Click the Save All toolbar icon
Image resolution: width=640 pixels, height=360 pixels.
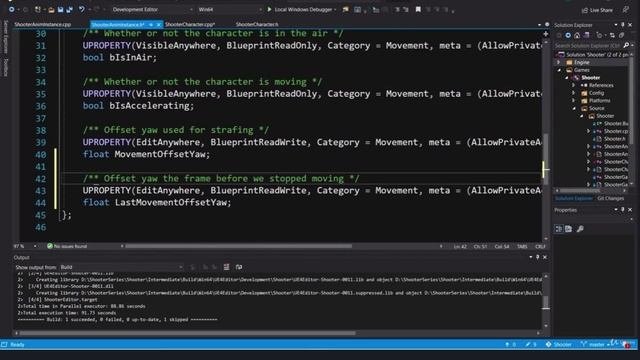click(69, 9)
